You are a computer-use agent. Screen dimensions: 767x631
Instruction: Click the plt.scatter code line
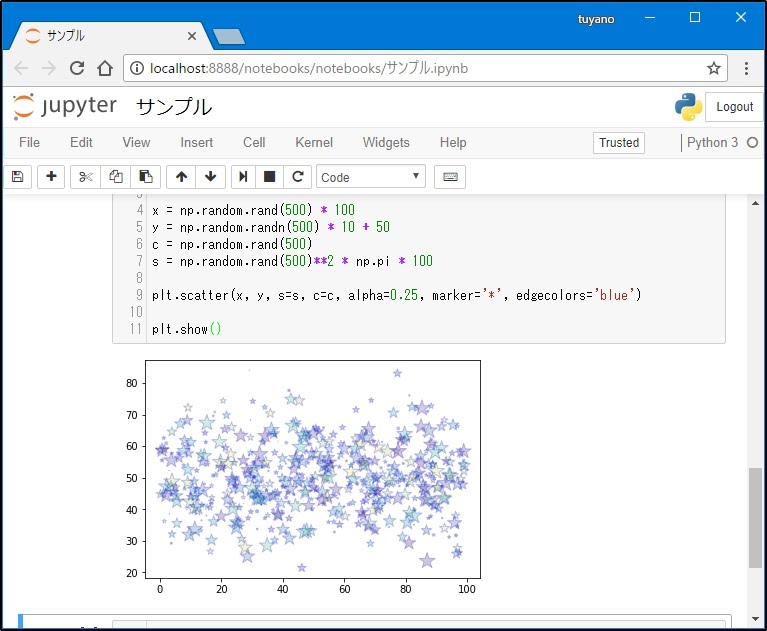396,295
